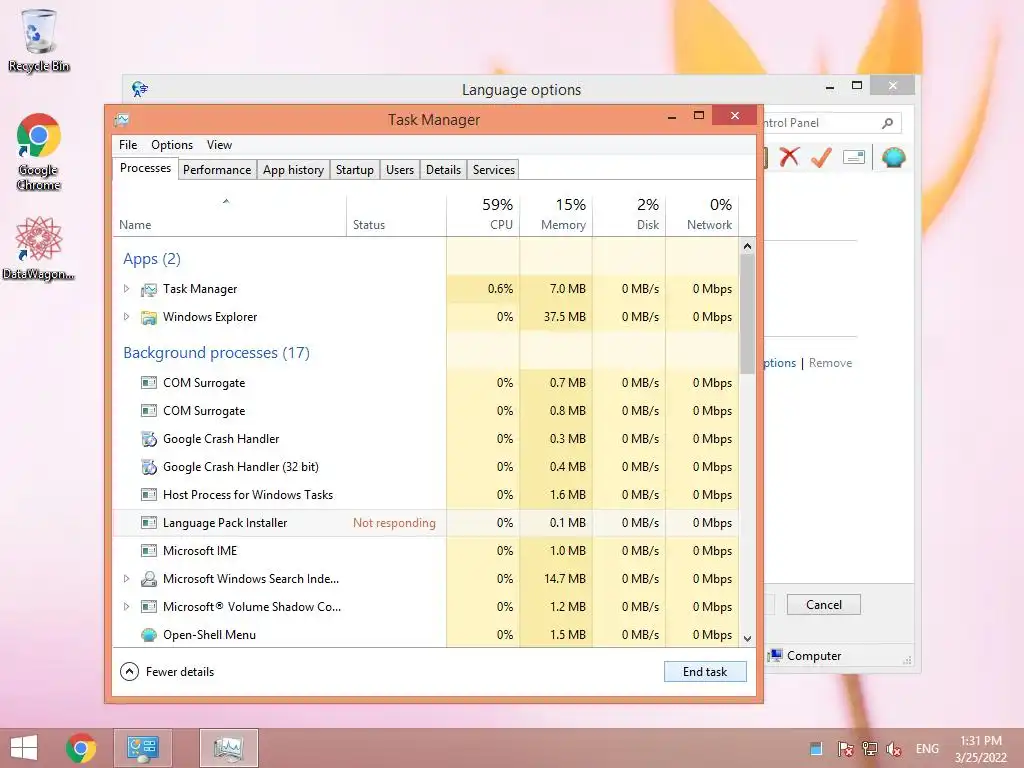Select the Task Manager process icon
Screen dimensions: 1024x768
pyautogui.click(x=149, y=289)
